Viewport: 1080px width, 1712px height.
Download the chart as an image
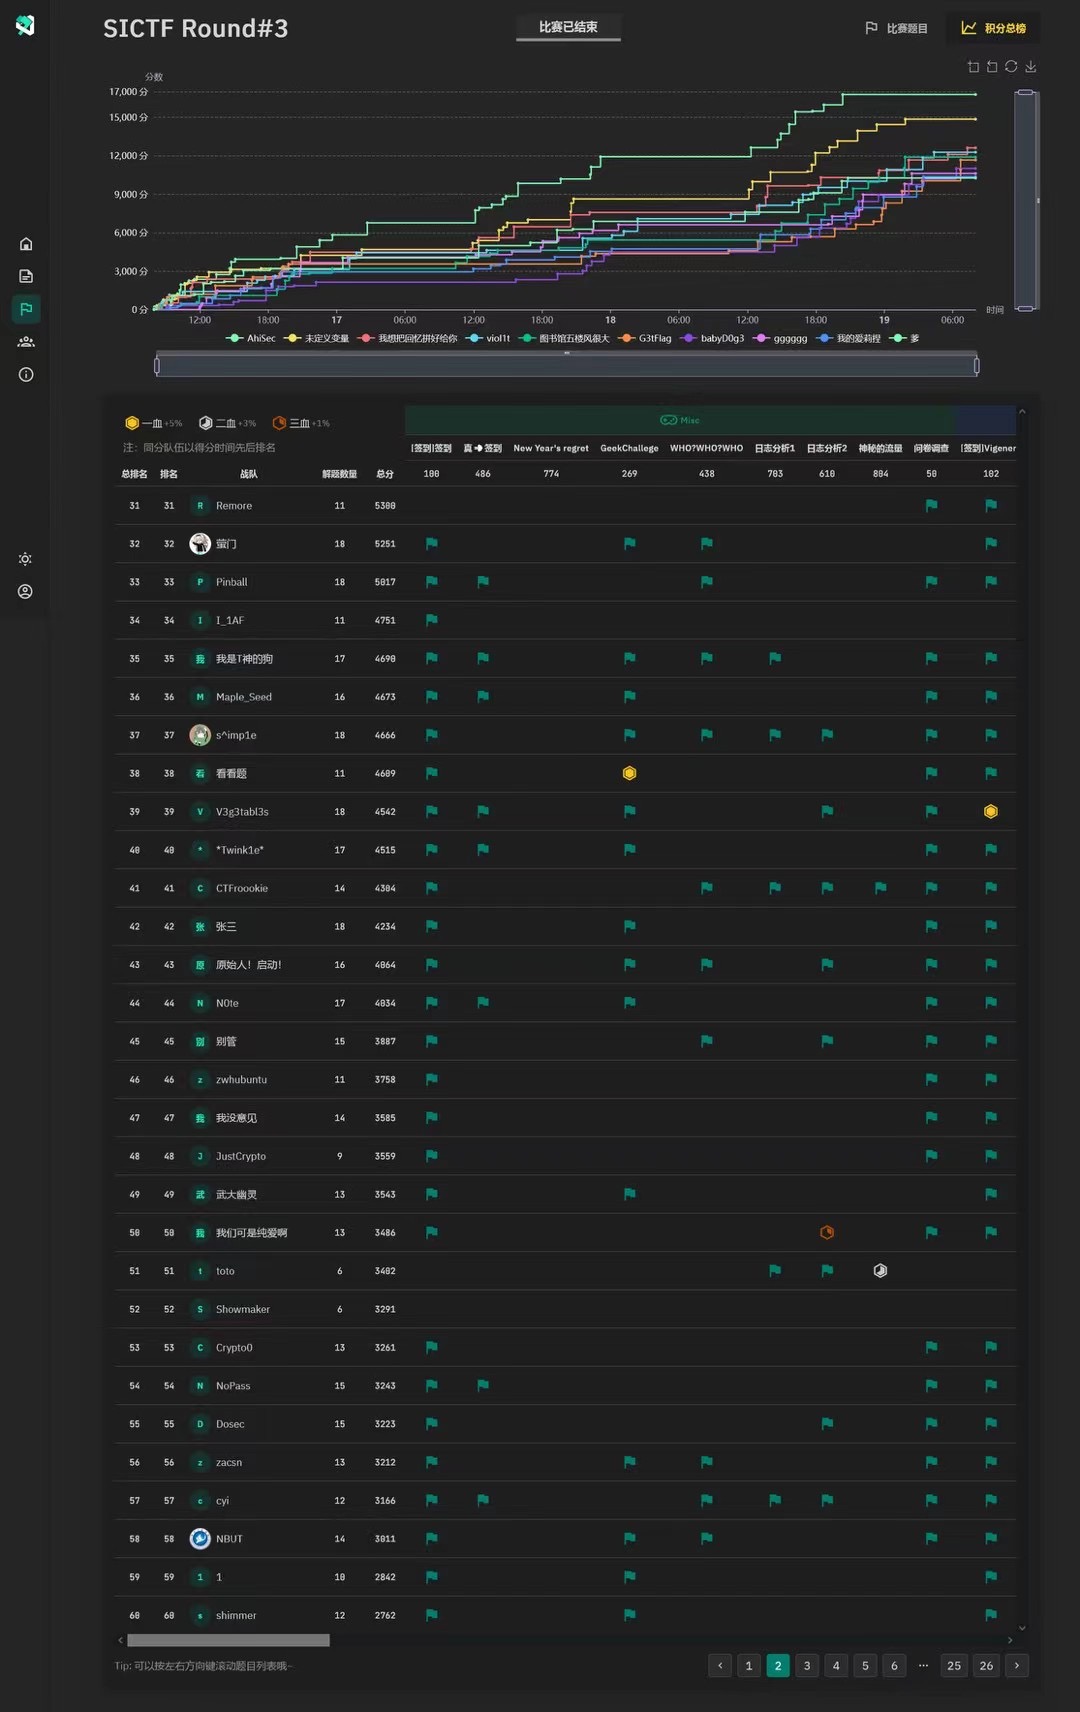click(1030, 67)
